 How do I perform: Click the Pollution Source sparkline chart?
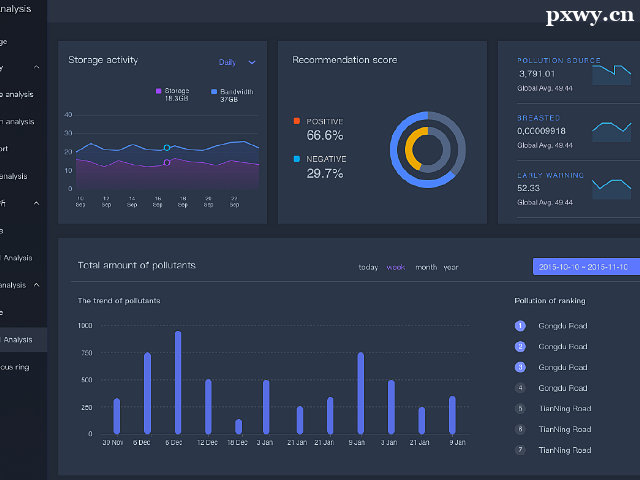click(x=611, y=74)
